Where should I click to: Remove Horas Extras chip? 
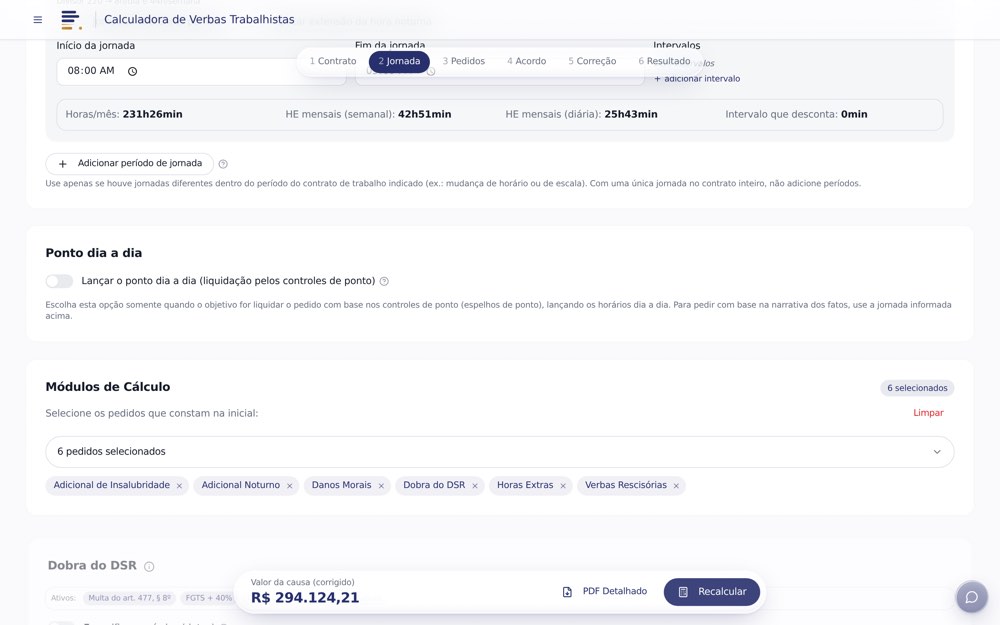(563, 486)
